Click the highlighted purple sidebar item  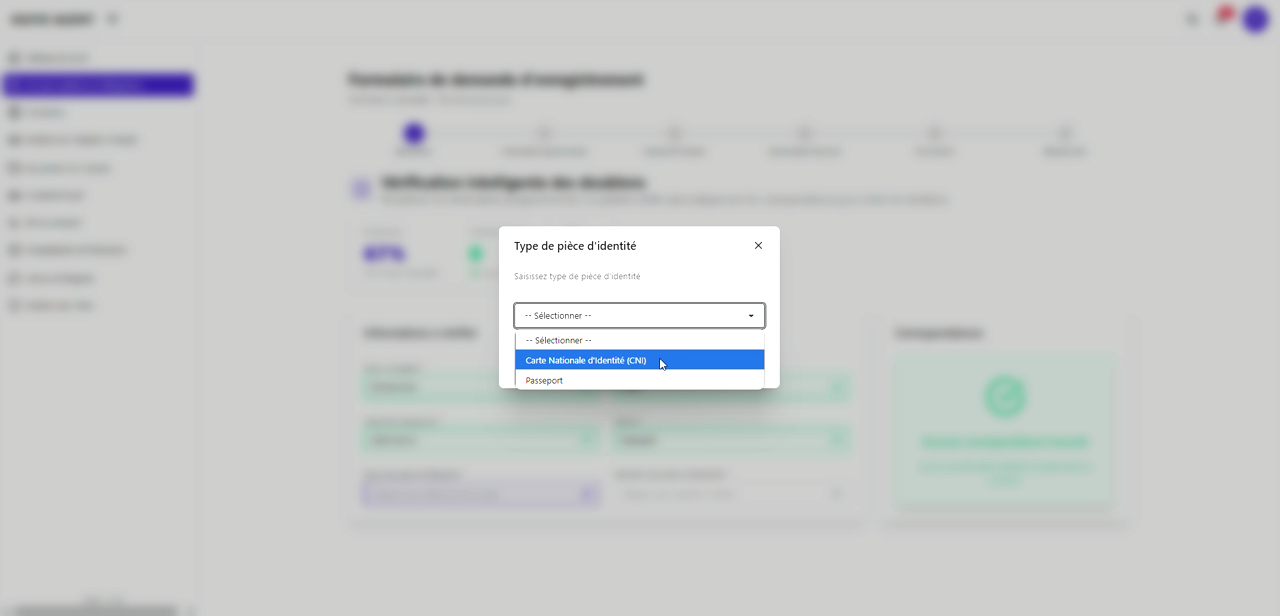[x=98, y=85]
